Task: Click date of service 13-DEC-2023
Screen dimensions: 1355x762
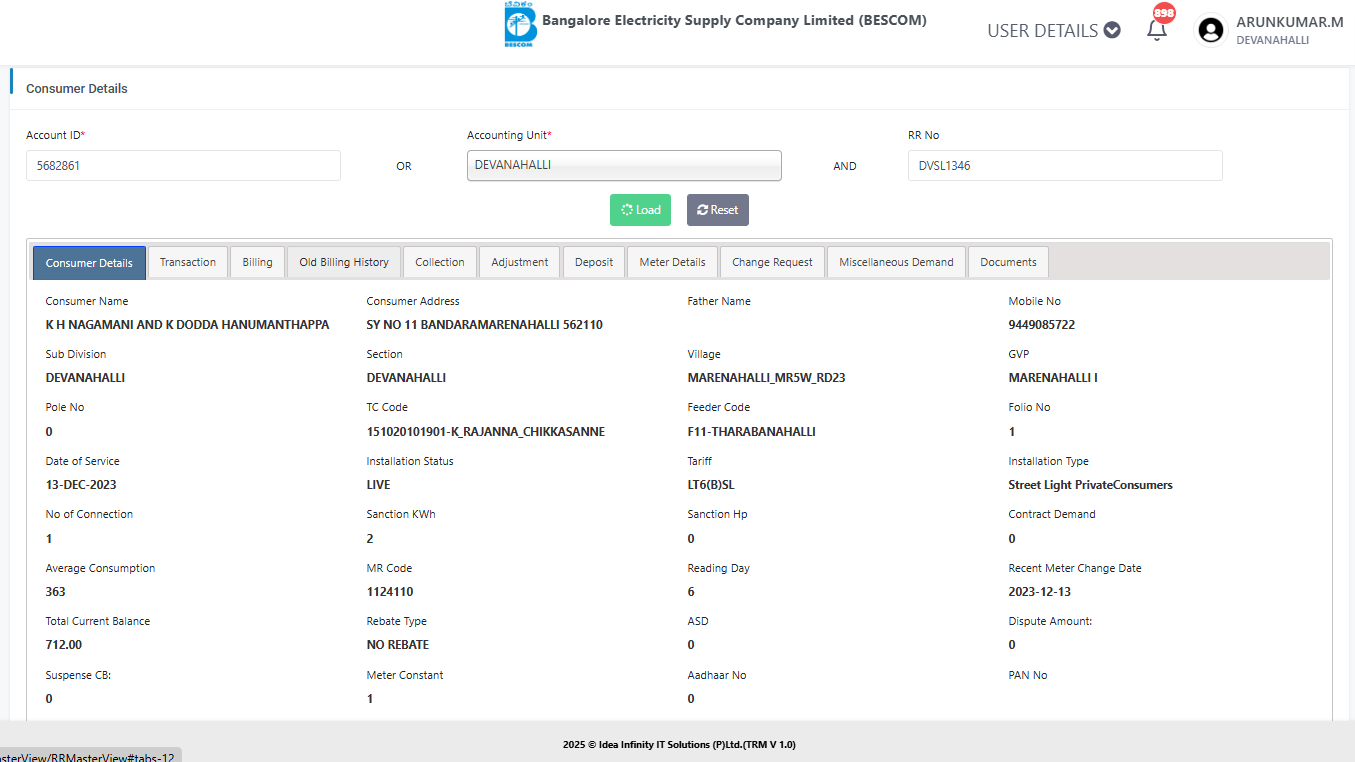Action: point(81,485)
